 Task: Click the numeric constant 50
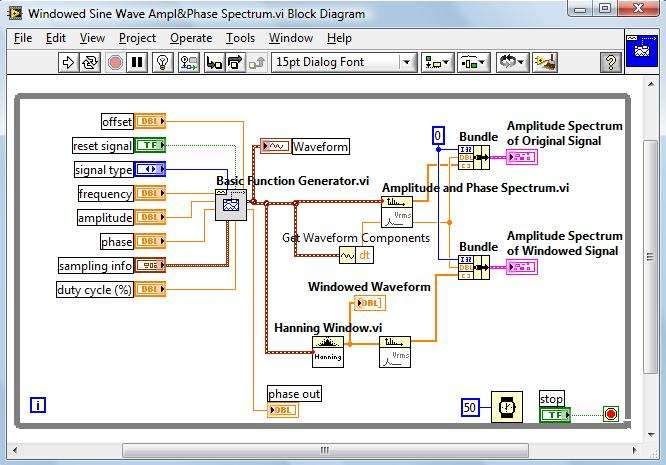(x=470, y=407)
